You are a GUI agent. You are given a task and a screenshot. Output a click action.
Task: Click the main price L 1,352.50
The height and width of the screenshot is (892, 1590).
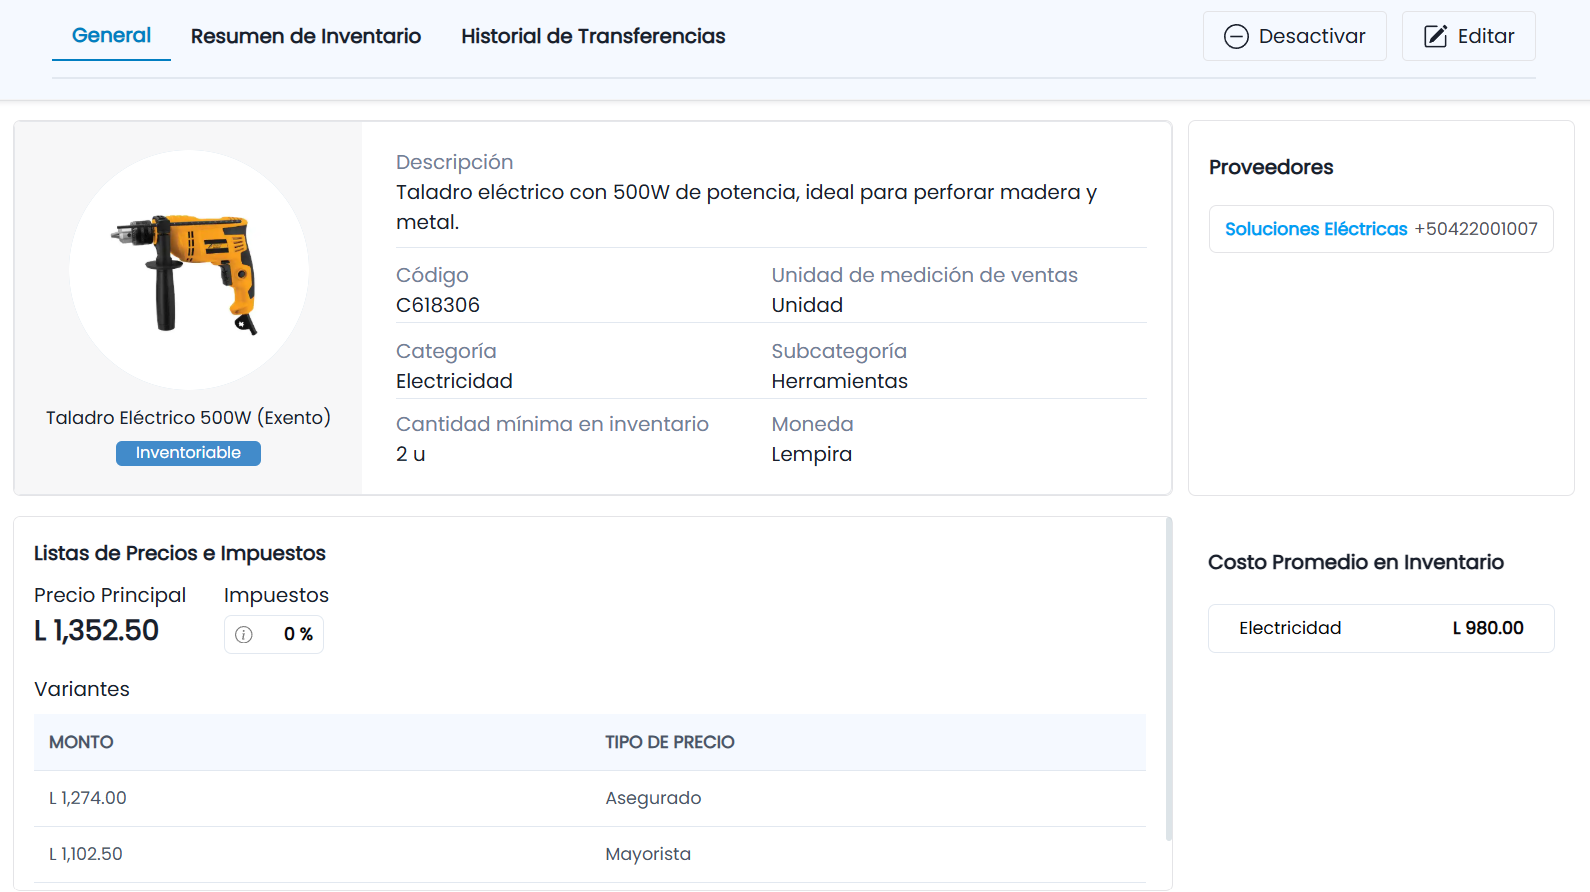(96, 630)
